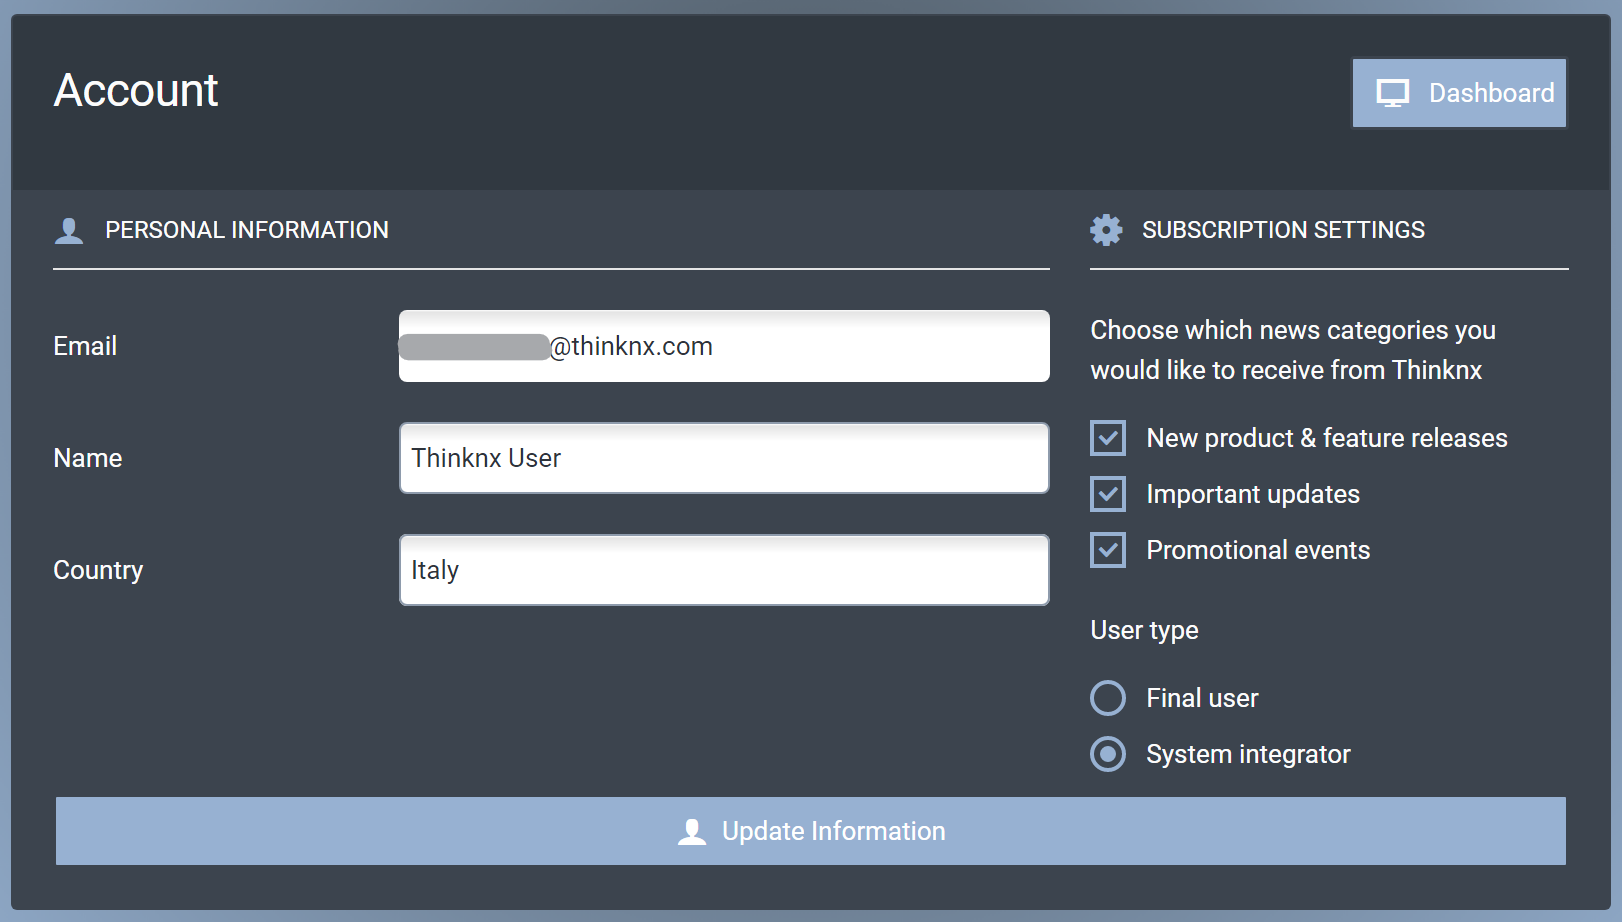Screen dimensions: 1622x922
Task: Click the news categories description text
Action: coord(1292,350)
